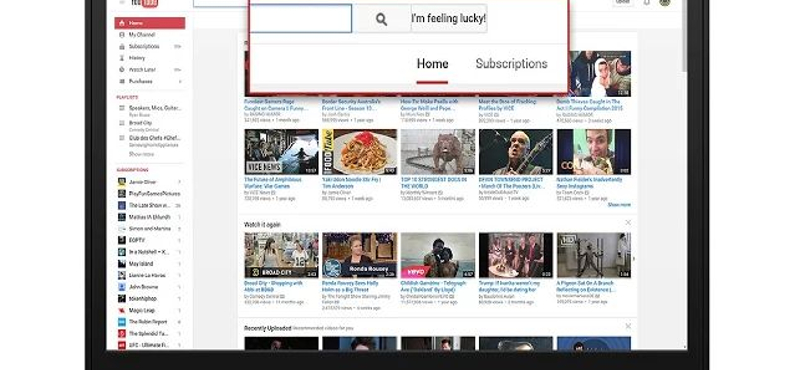
Task: Dismiss the Watch it again section
Action: [628, 223]
